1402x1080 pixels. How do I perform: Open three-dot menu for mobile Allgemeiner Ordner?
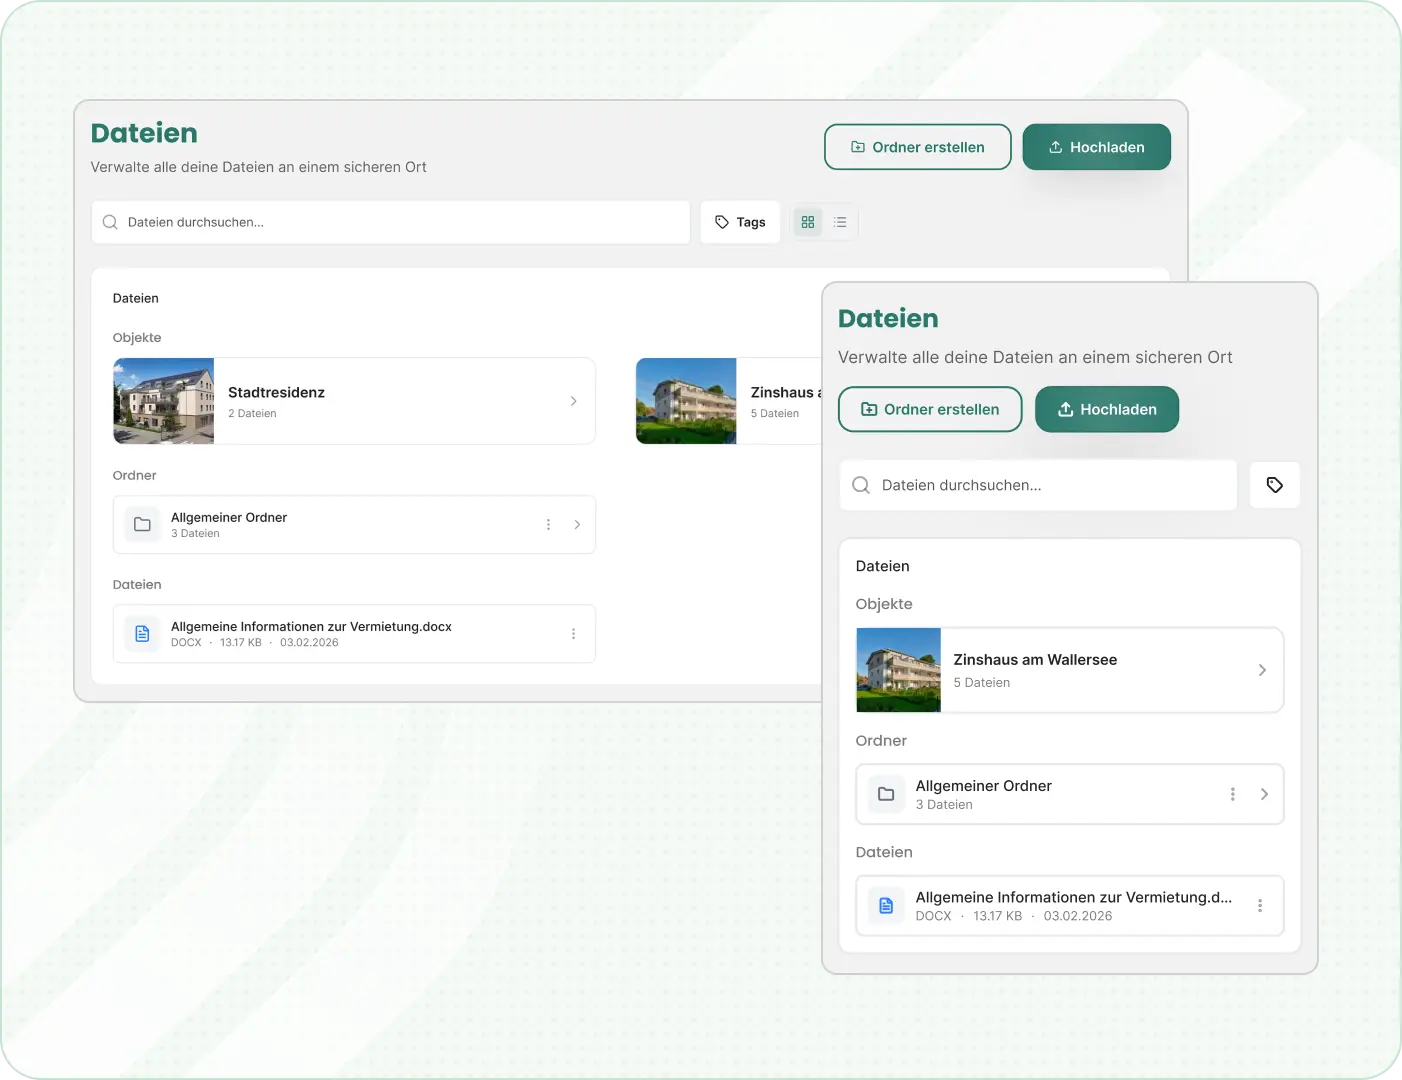[x=1232, y=794]
